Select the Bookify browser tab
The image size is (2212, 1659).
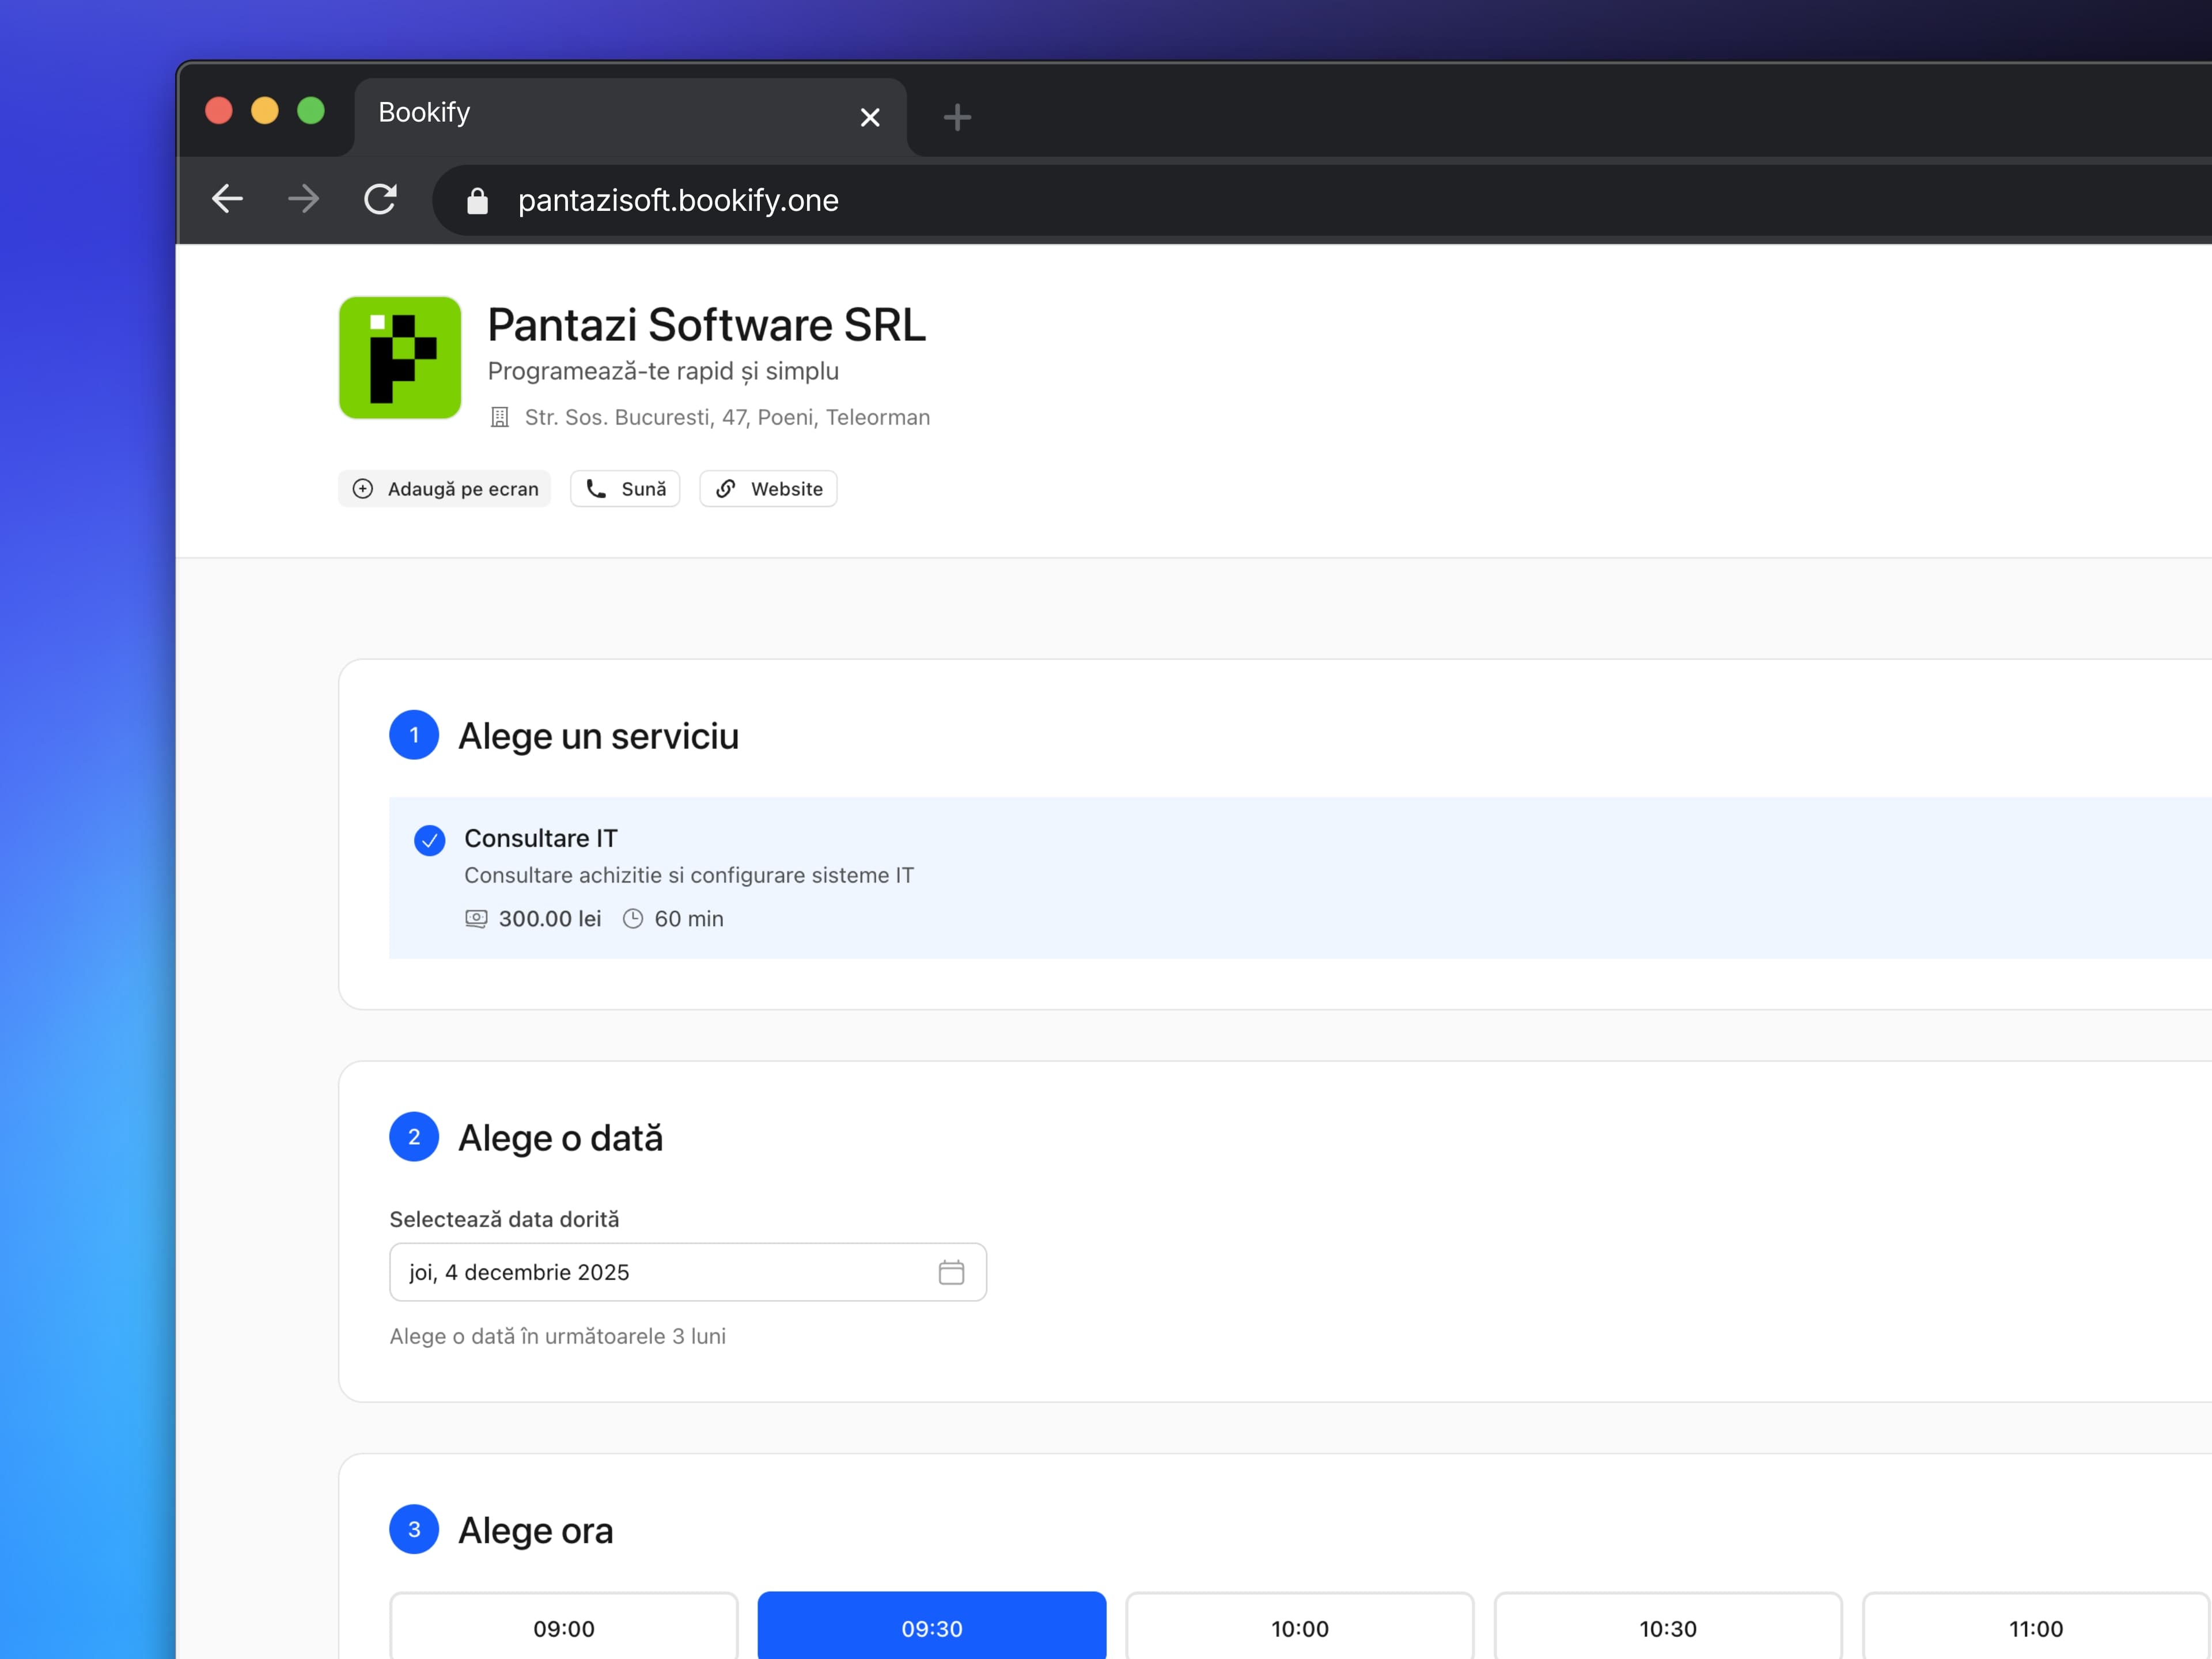click(600, 114)
